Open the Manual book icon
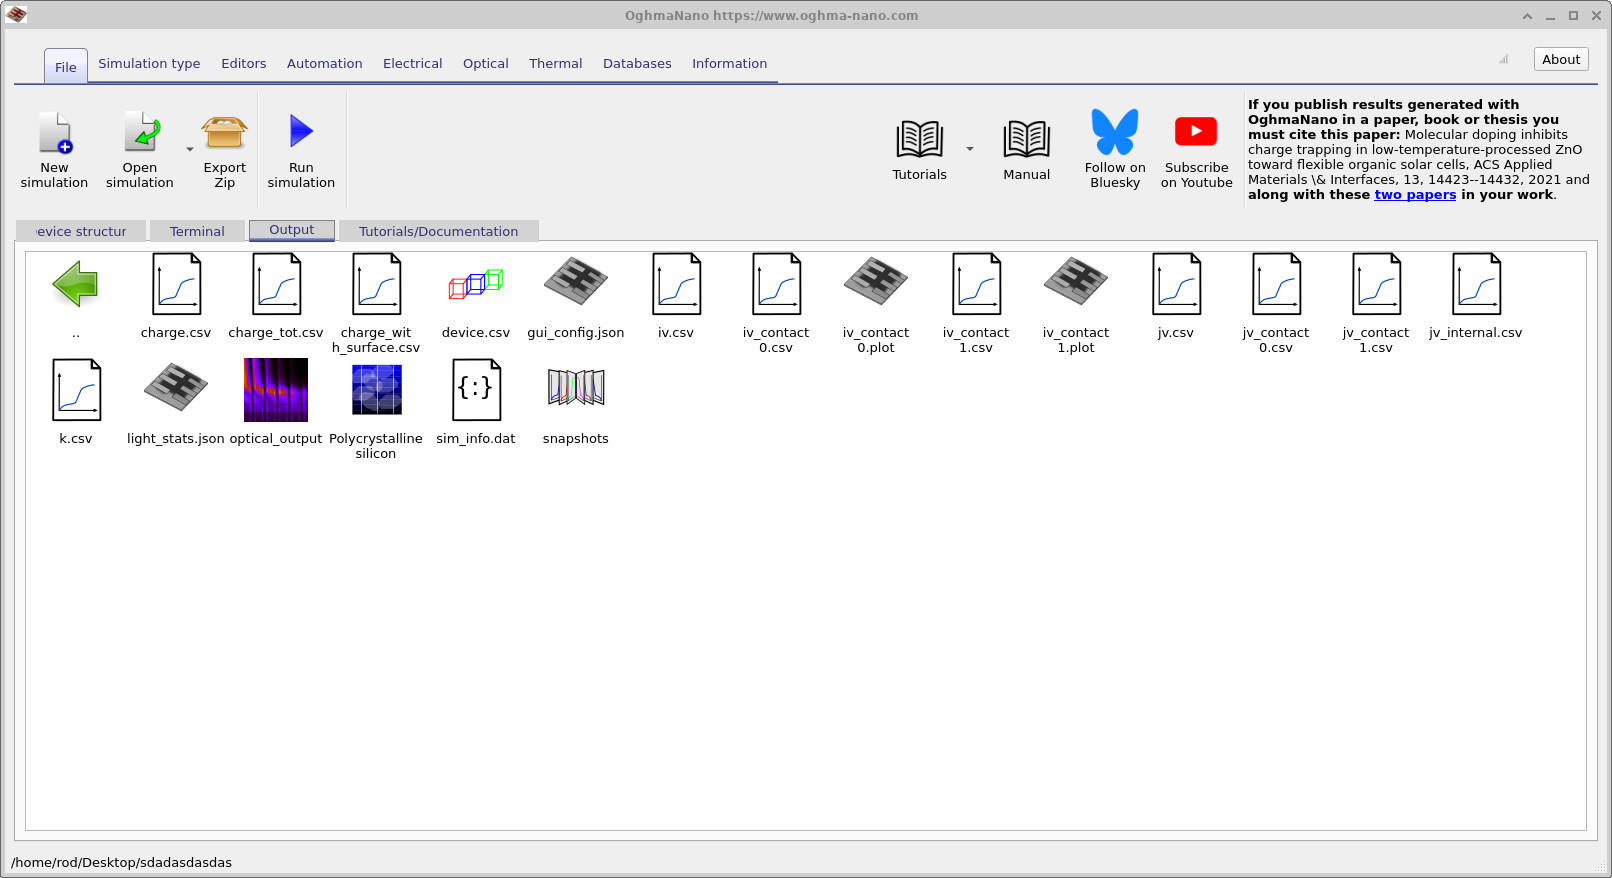Image resolution: width=1612 pixels, height=878 pixels. (1027, 139)
